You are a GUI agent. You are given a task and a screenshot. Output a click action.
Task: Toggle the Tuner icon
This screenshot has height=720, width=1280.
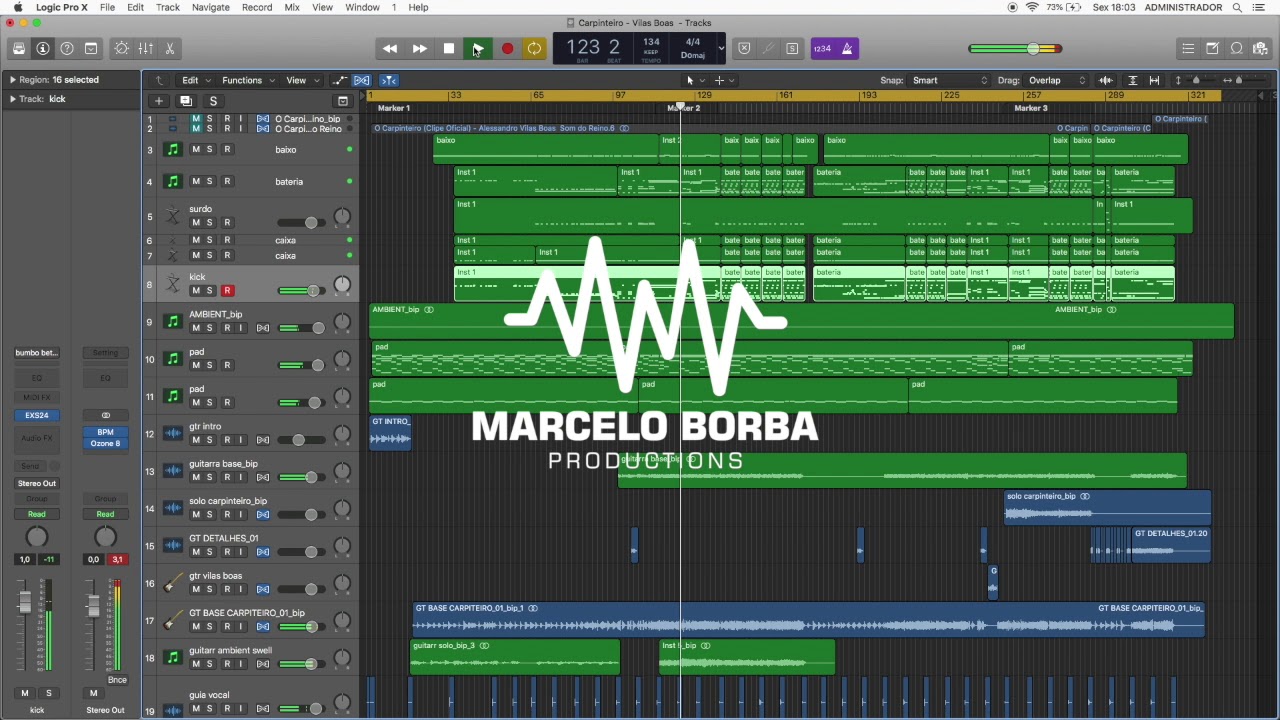tap(768, 48)
